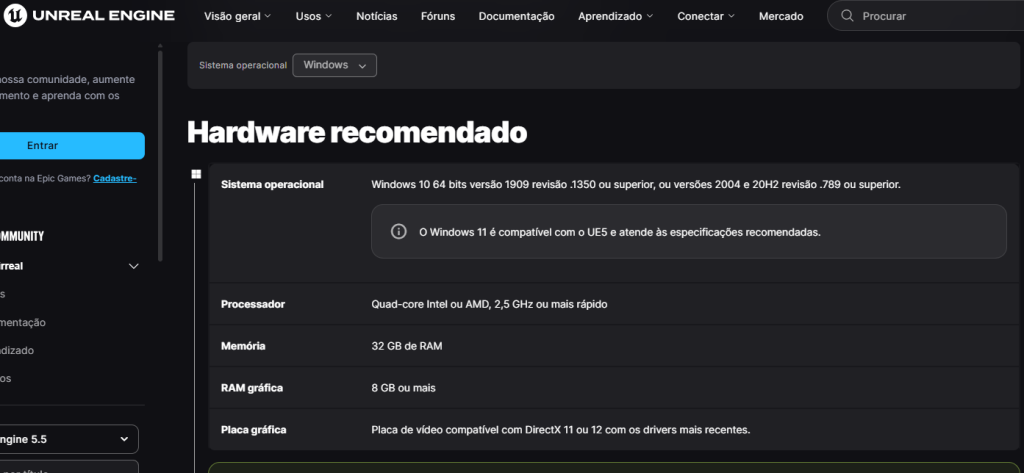The height and width of the screenshot is (473, 1024).
Task: Click the Placa gráfica row label
Action: (x=253, y=430)
